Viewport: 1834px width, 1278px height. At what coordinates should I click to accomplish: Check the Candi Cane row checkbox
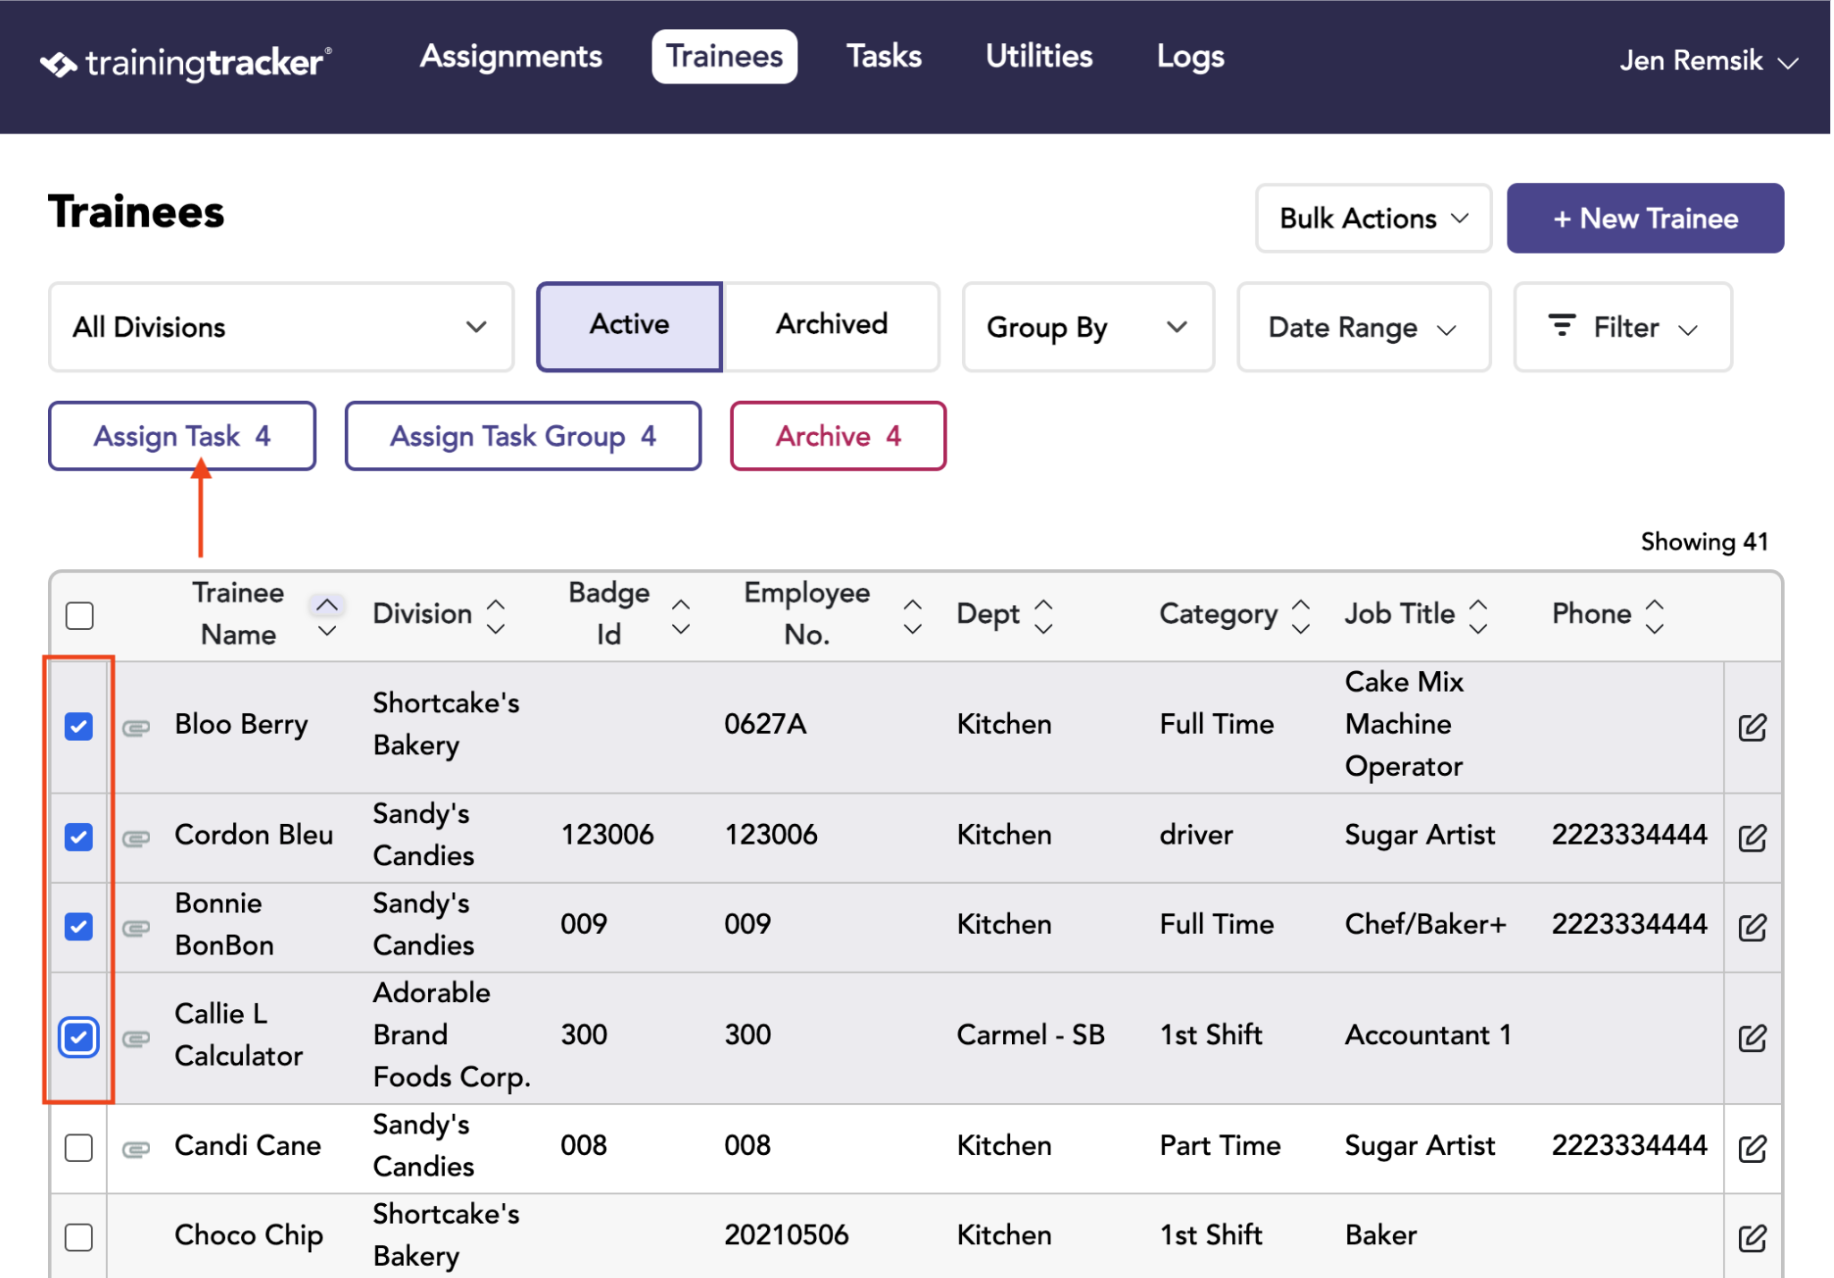tap(79, 1147)
